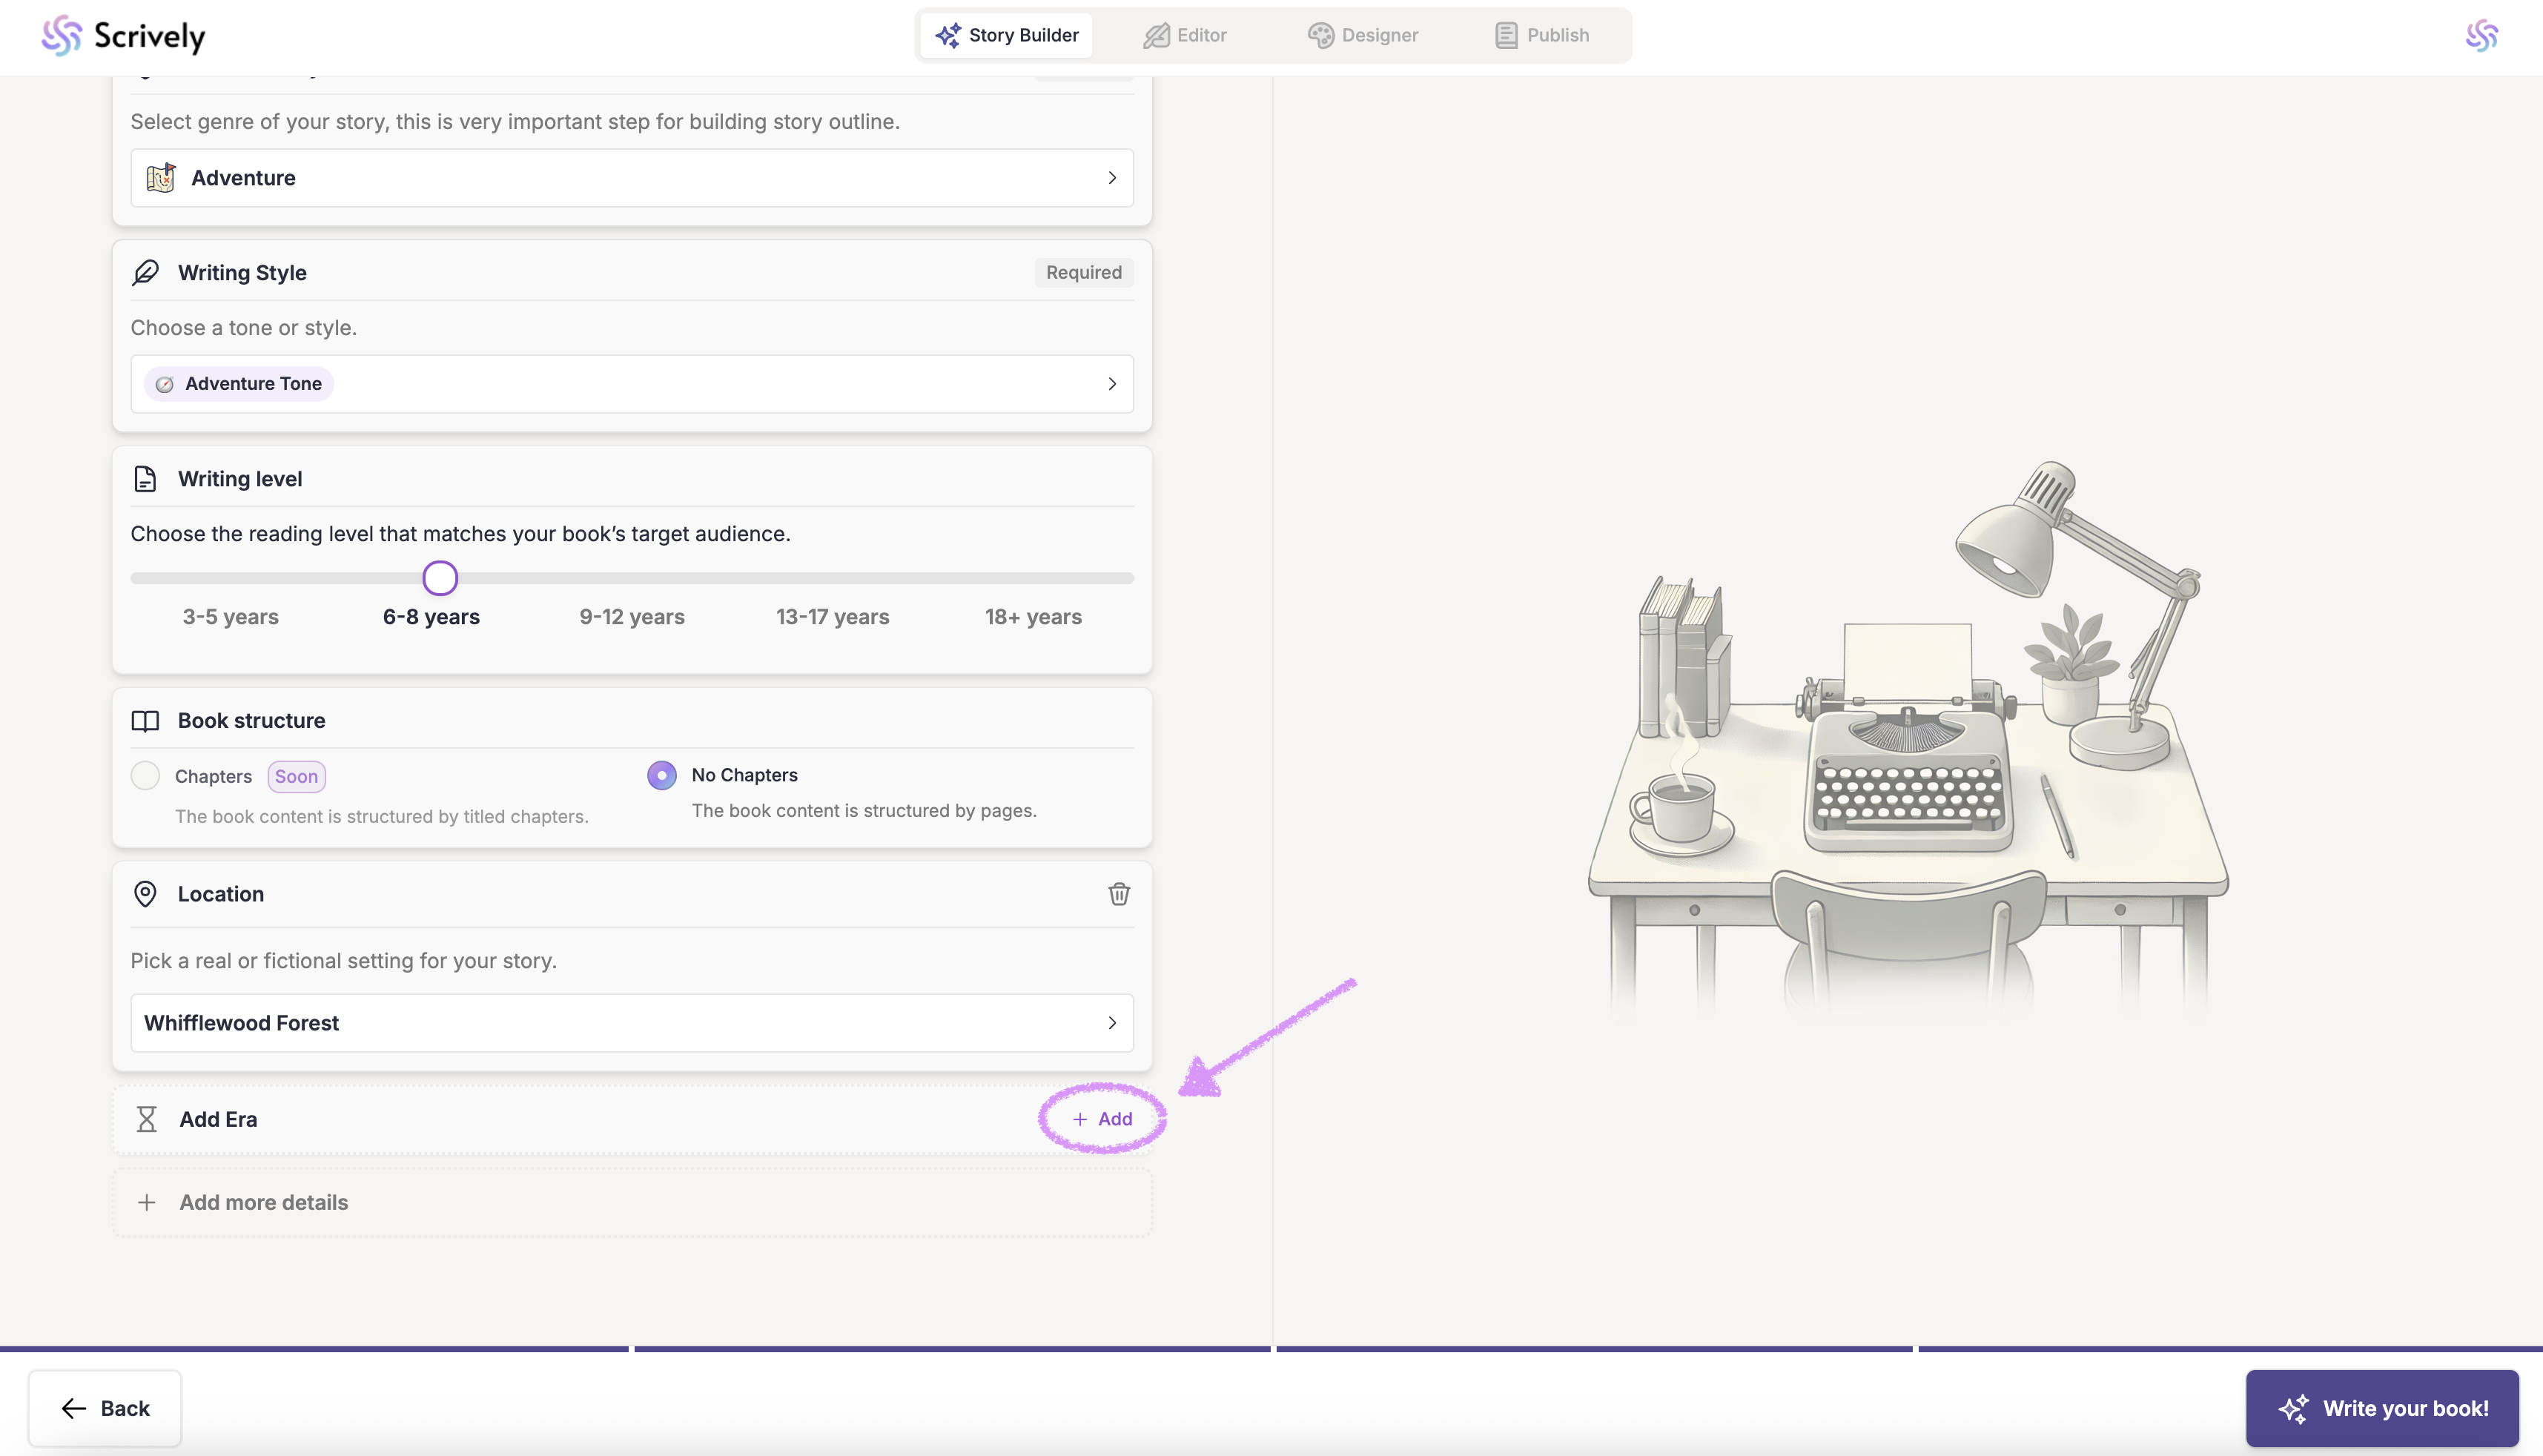Select the No Chapters radio option
The image size is (2543, 1456).
pos(661,775)
